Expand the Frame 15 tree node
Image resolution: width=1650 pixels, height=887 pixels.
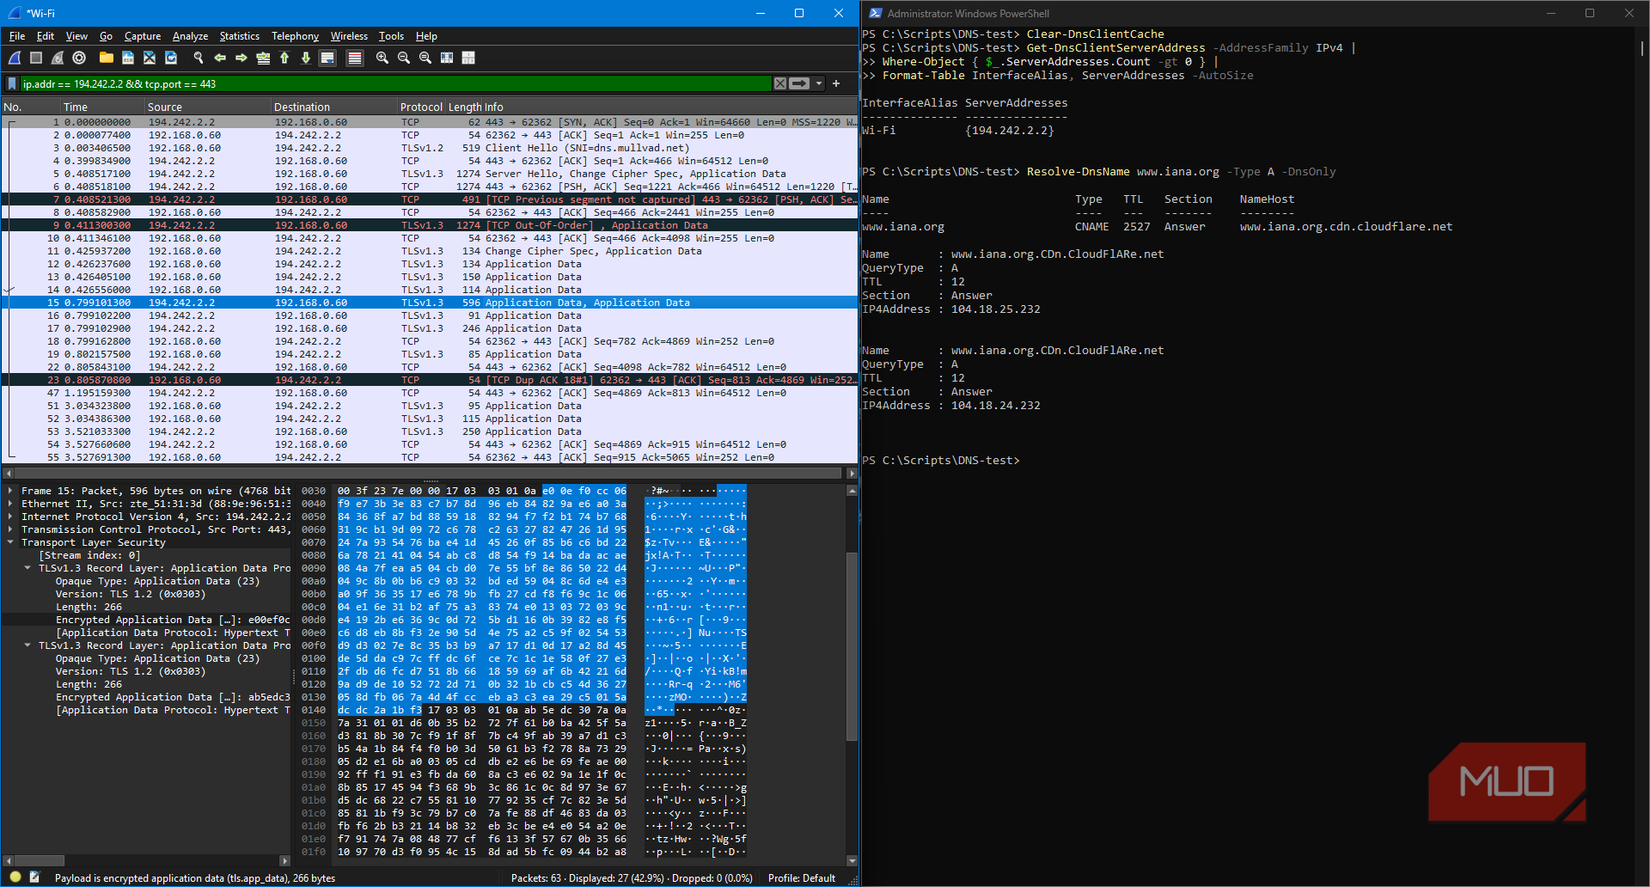(x=11, y=491)
